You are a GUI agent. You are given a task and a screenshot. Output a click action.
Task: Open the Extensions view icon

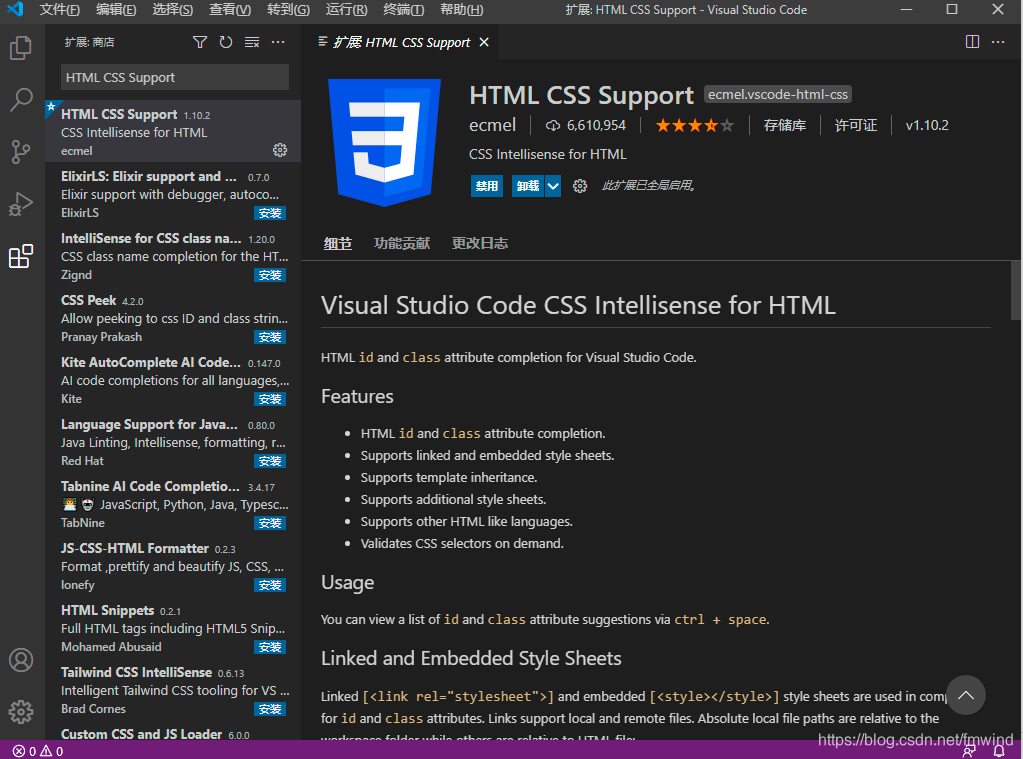21,256
